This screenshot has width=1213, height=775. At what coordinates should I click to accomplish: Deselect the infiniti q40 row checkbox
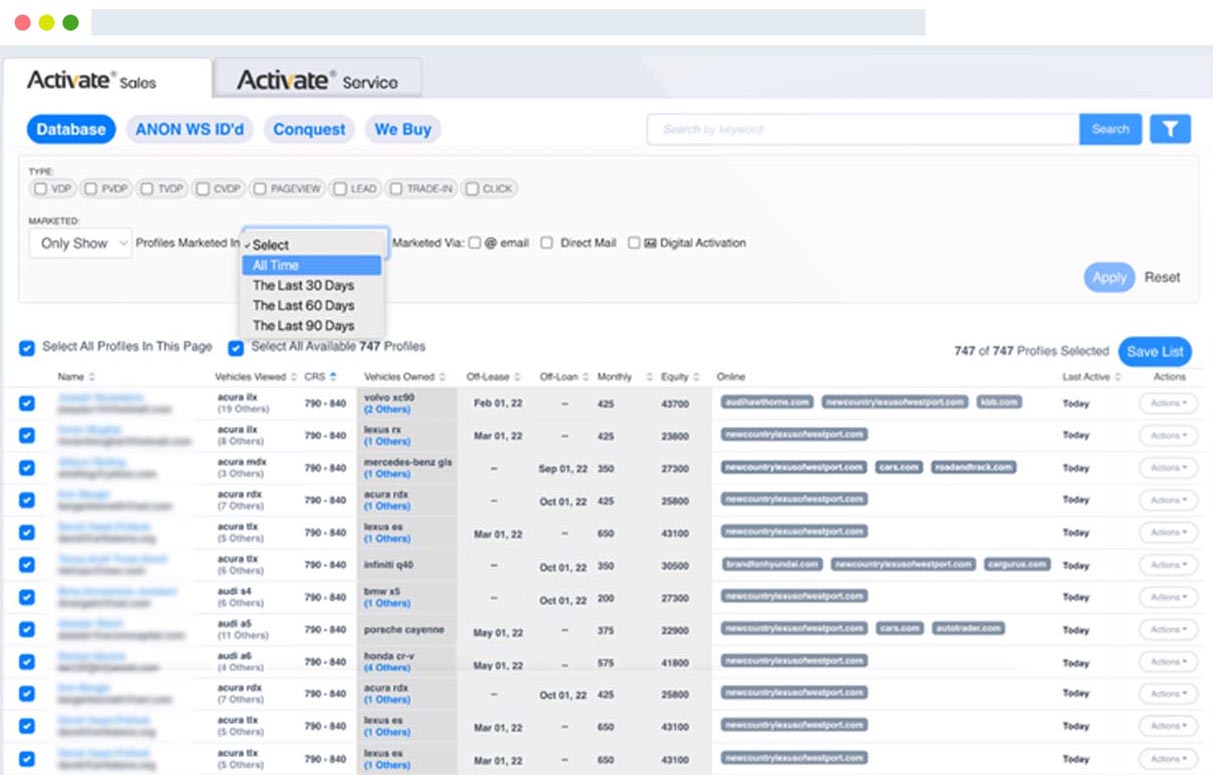click(x=26, y=565)
